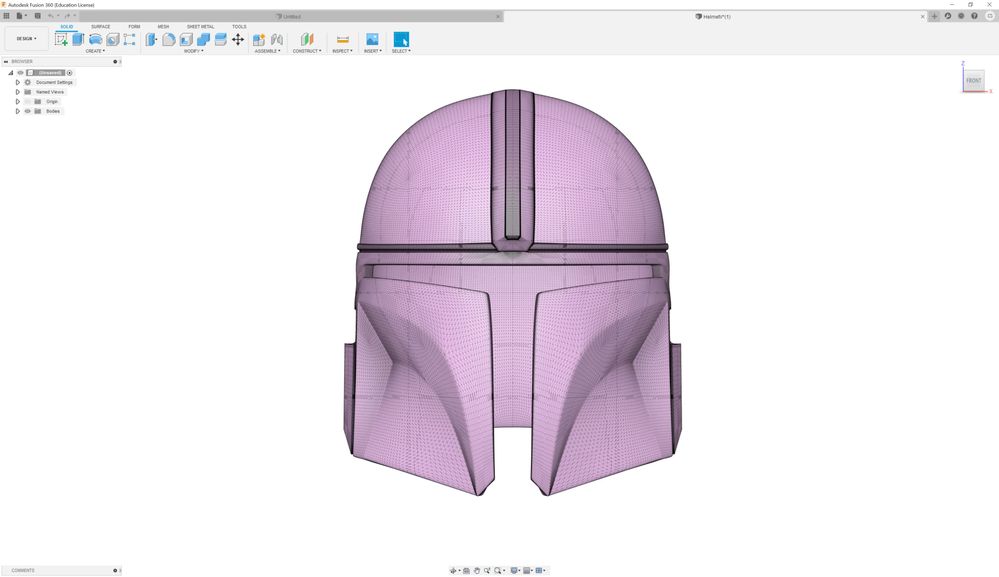999x577 pixels.
Task: Open Grid and Snaps settings
Action: [x=528, y=571]
